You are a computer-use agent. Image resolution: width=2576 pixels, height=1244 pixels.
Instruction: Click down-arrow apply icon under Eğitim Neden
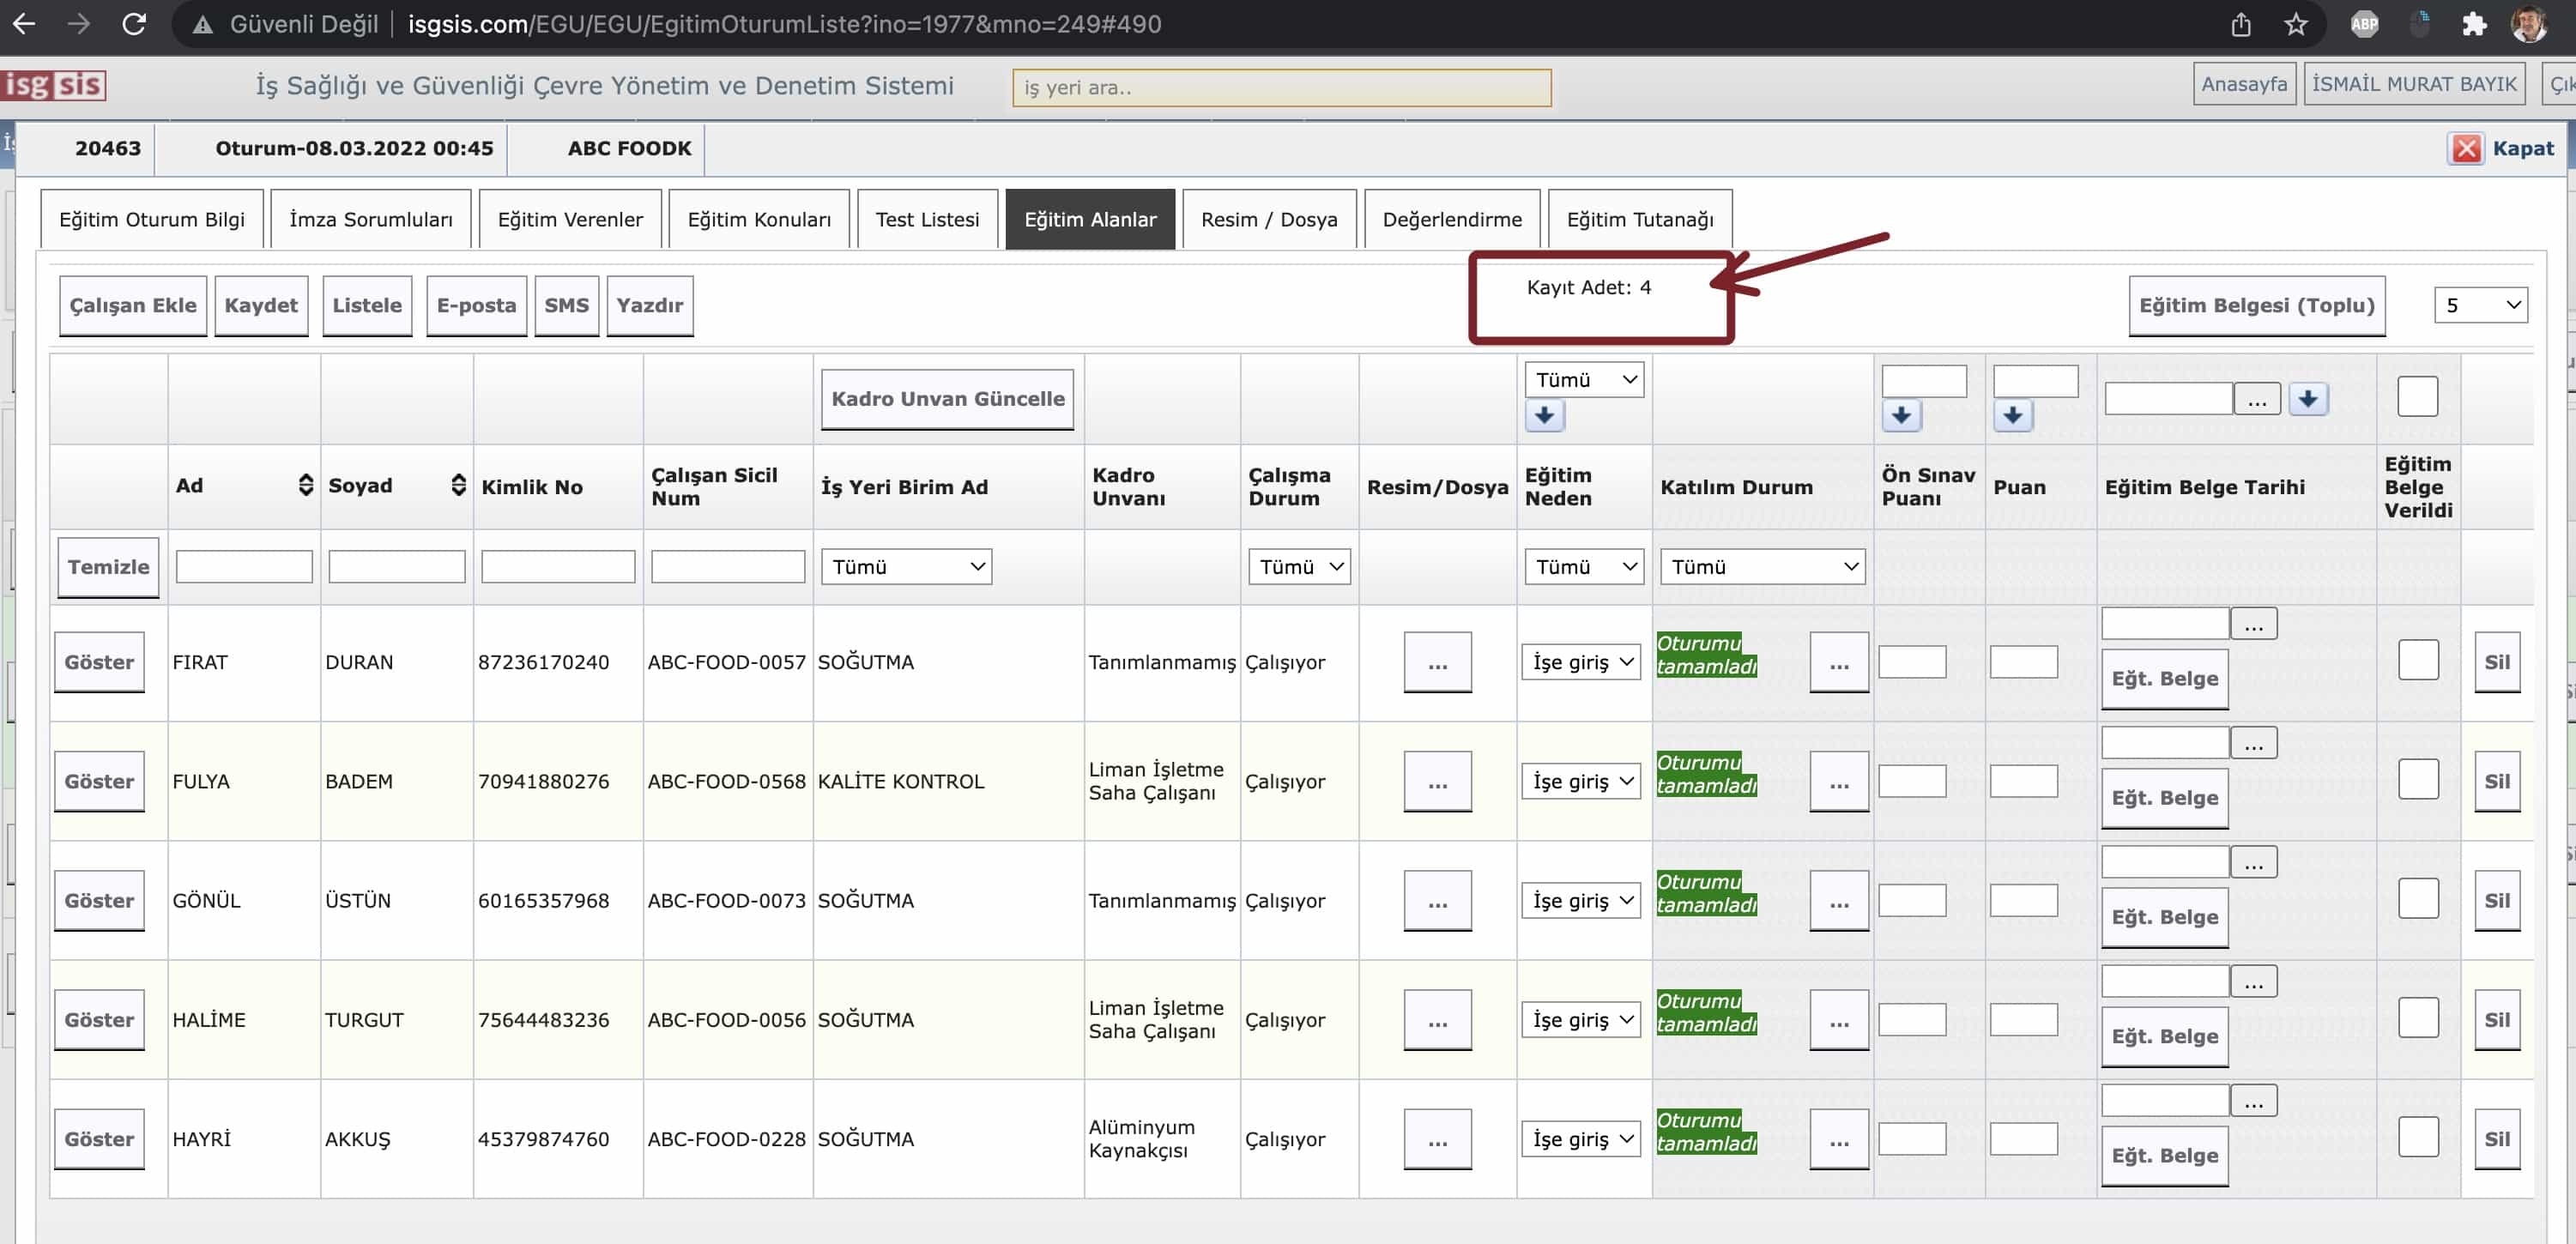coord(1544,415)
